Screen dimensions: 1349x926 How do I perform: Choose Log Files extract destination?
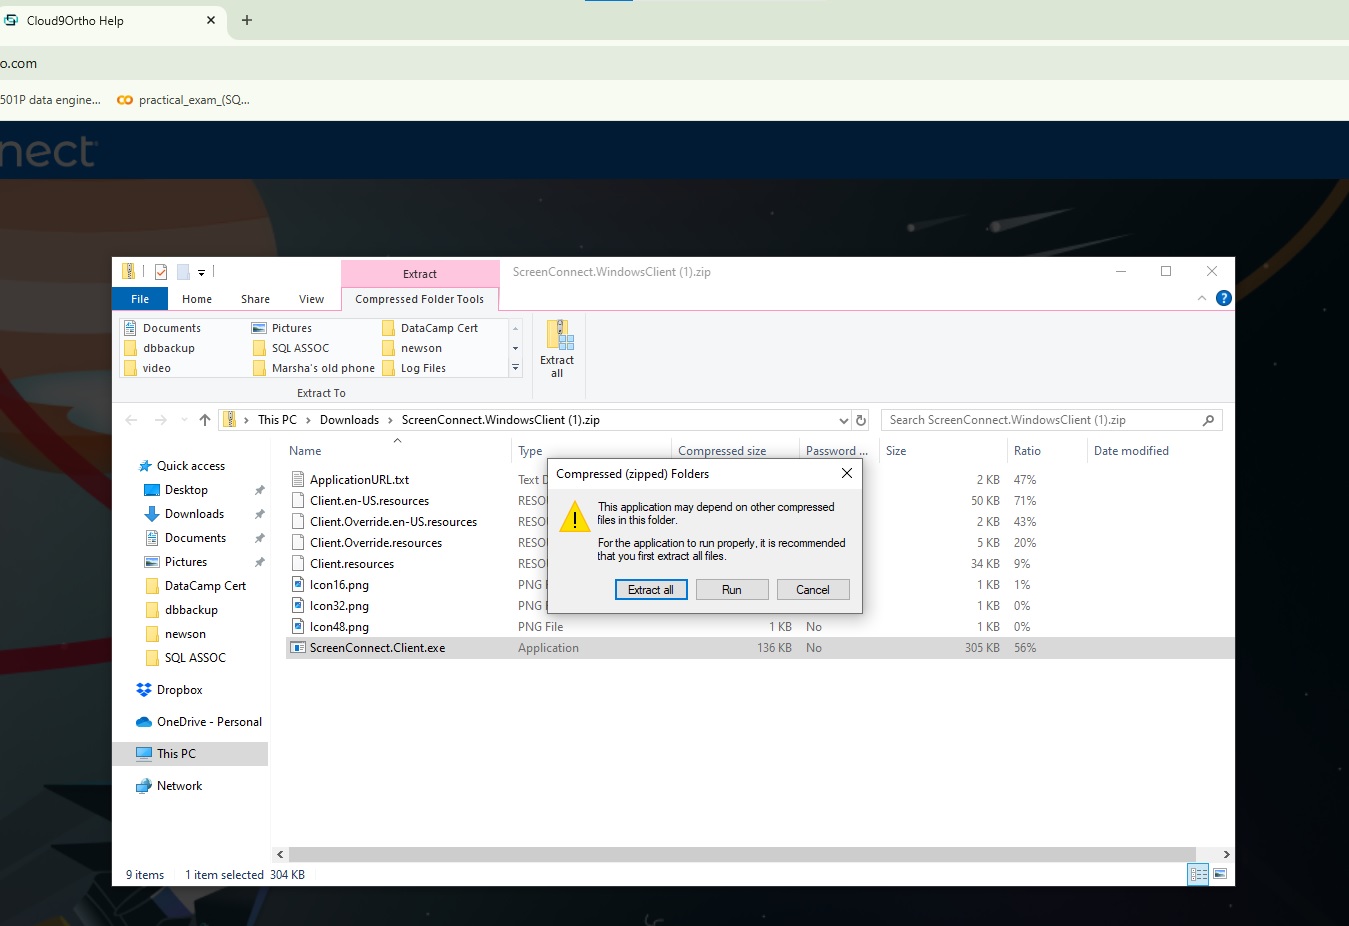click(414, 368)
